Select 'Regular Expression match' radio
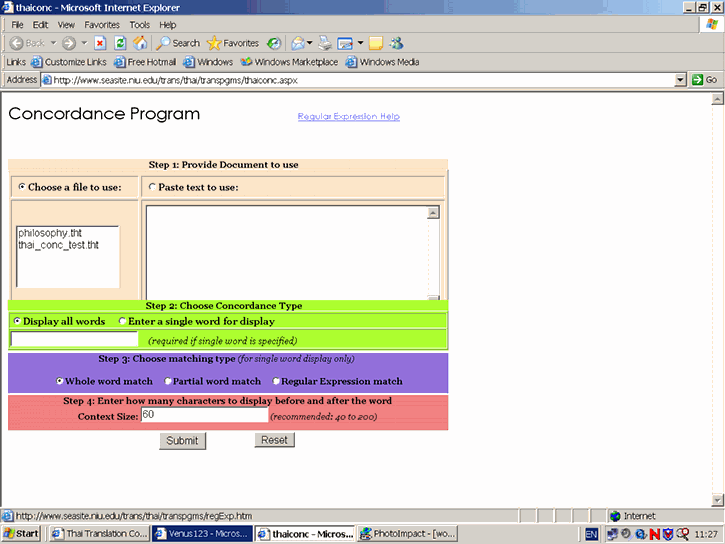This screenshot has height=544, width=725. tap(276, 381)
